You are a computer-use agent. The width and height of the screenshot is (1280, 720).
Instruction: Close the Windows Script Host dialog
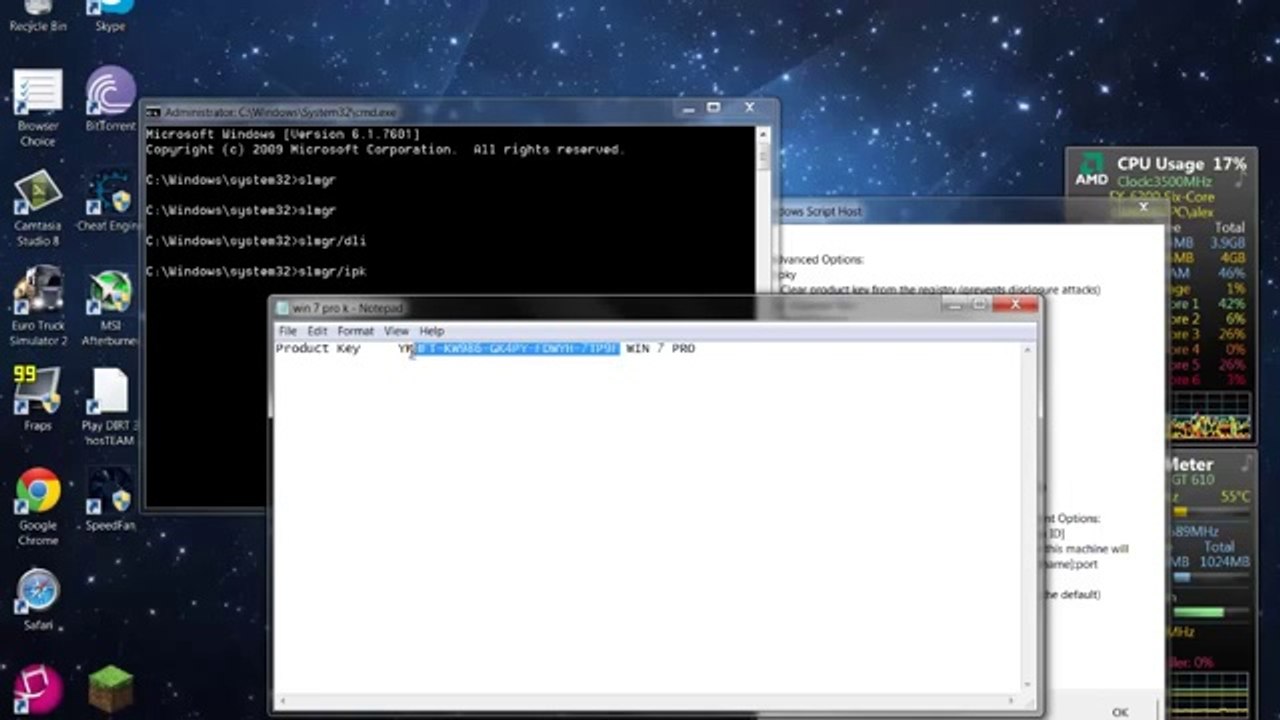click(1145, 208)
